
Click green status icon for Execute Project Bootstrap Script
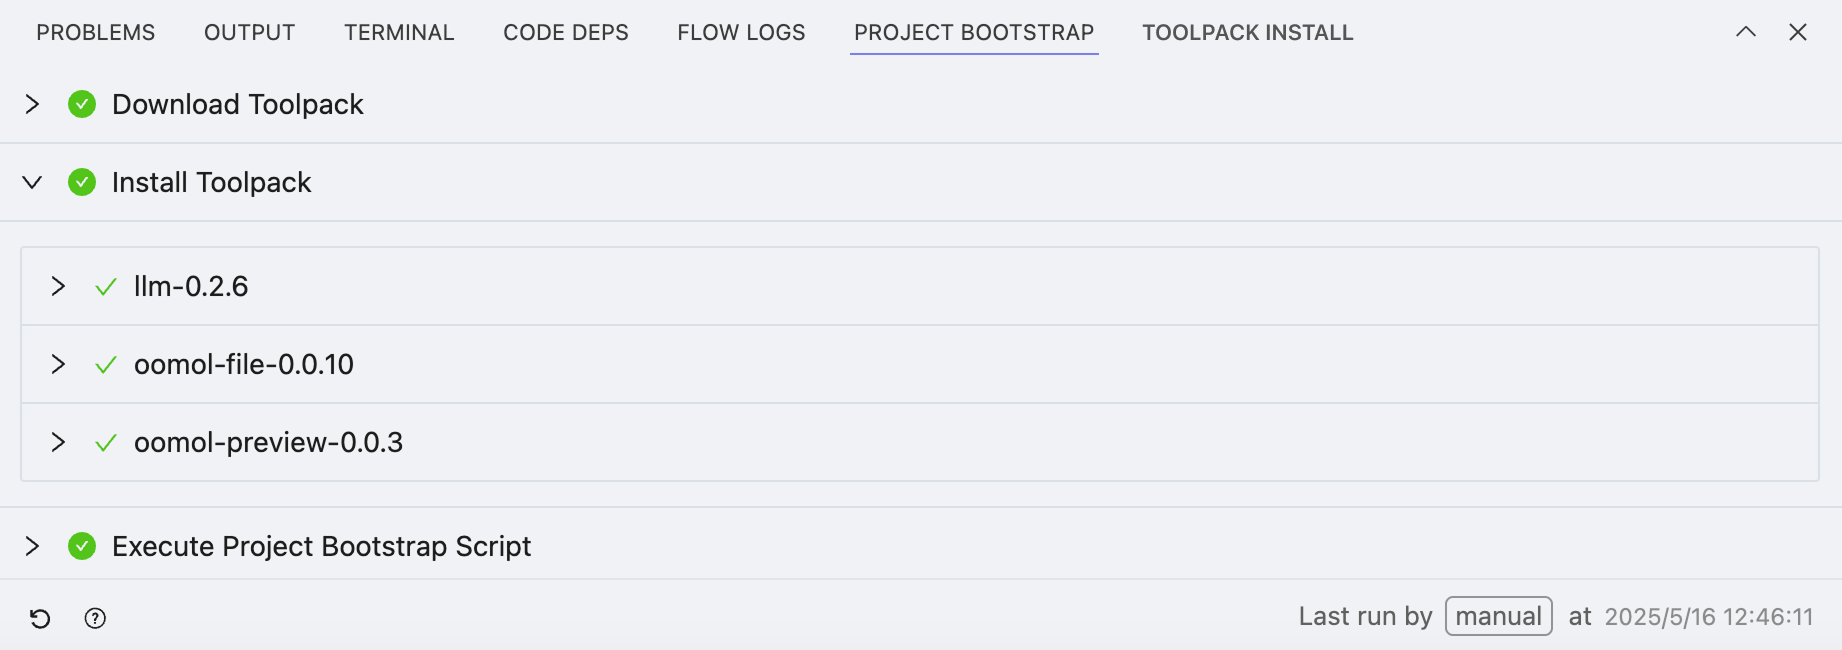coord(82,546)
